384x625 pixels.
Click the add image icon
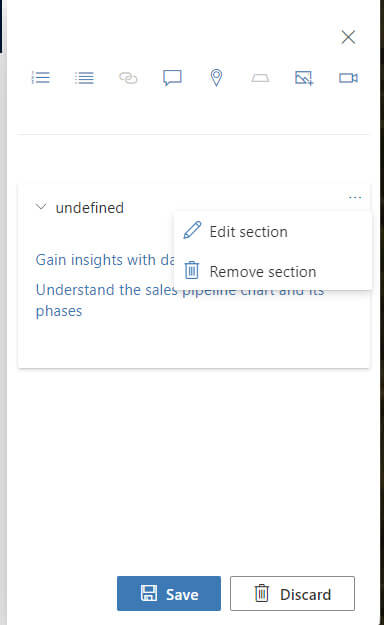(304, 78)
